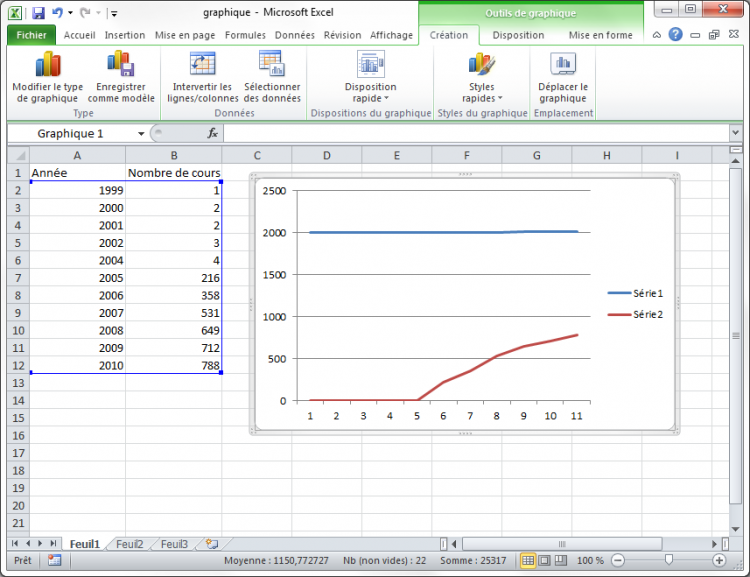Open Sélectionner des données
This screenshot has height=577, width=750.
tap(271, 66)
